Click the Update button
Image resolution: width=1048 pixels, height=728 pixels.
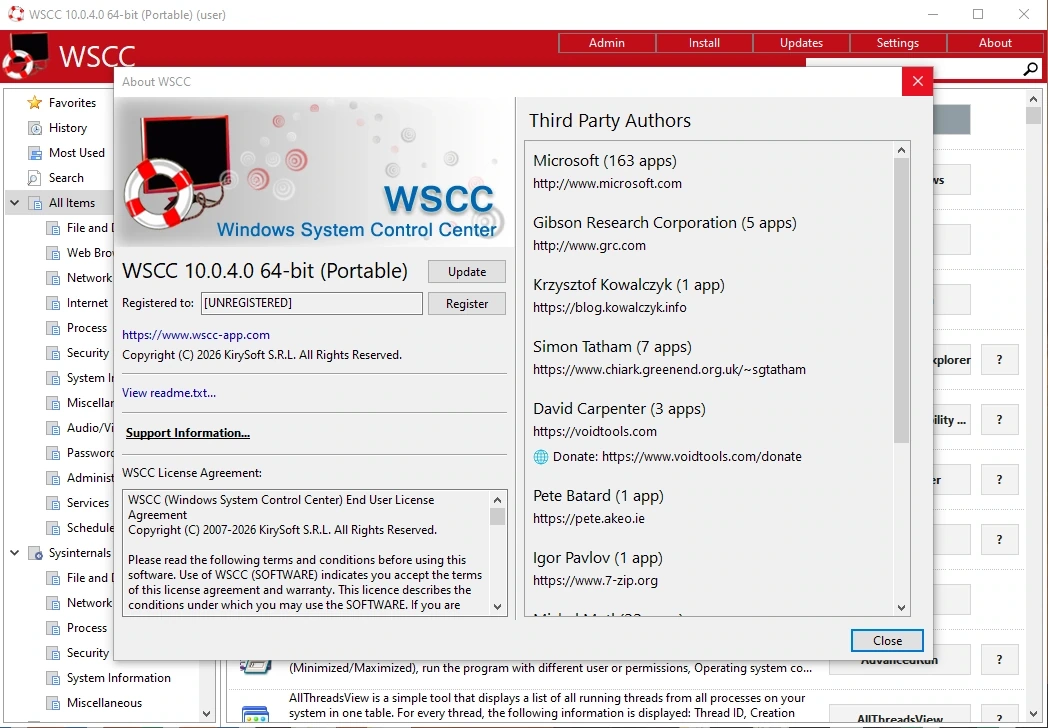[x=467, y=272]
